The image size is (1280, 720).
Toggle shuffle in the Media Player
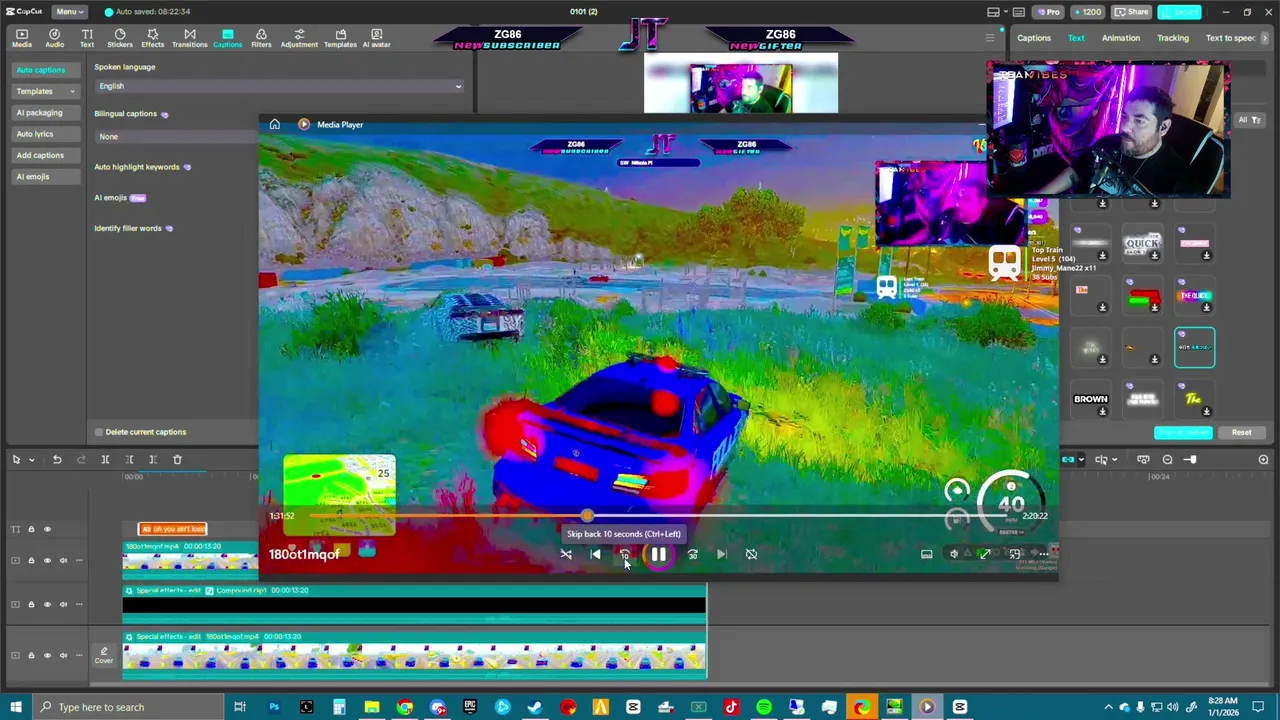pyautogui.click(x=566, y=554)
